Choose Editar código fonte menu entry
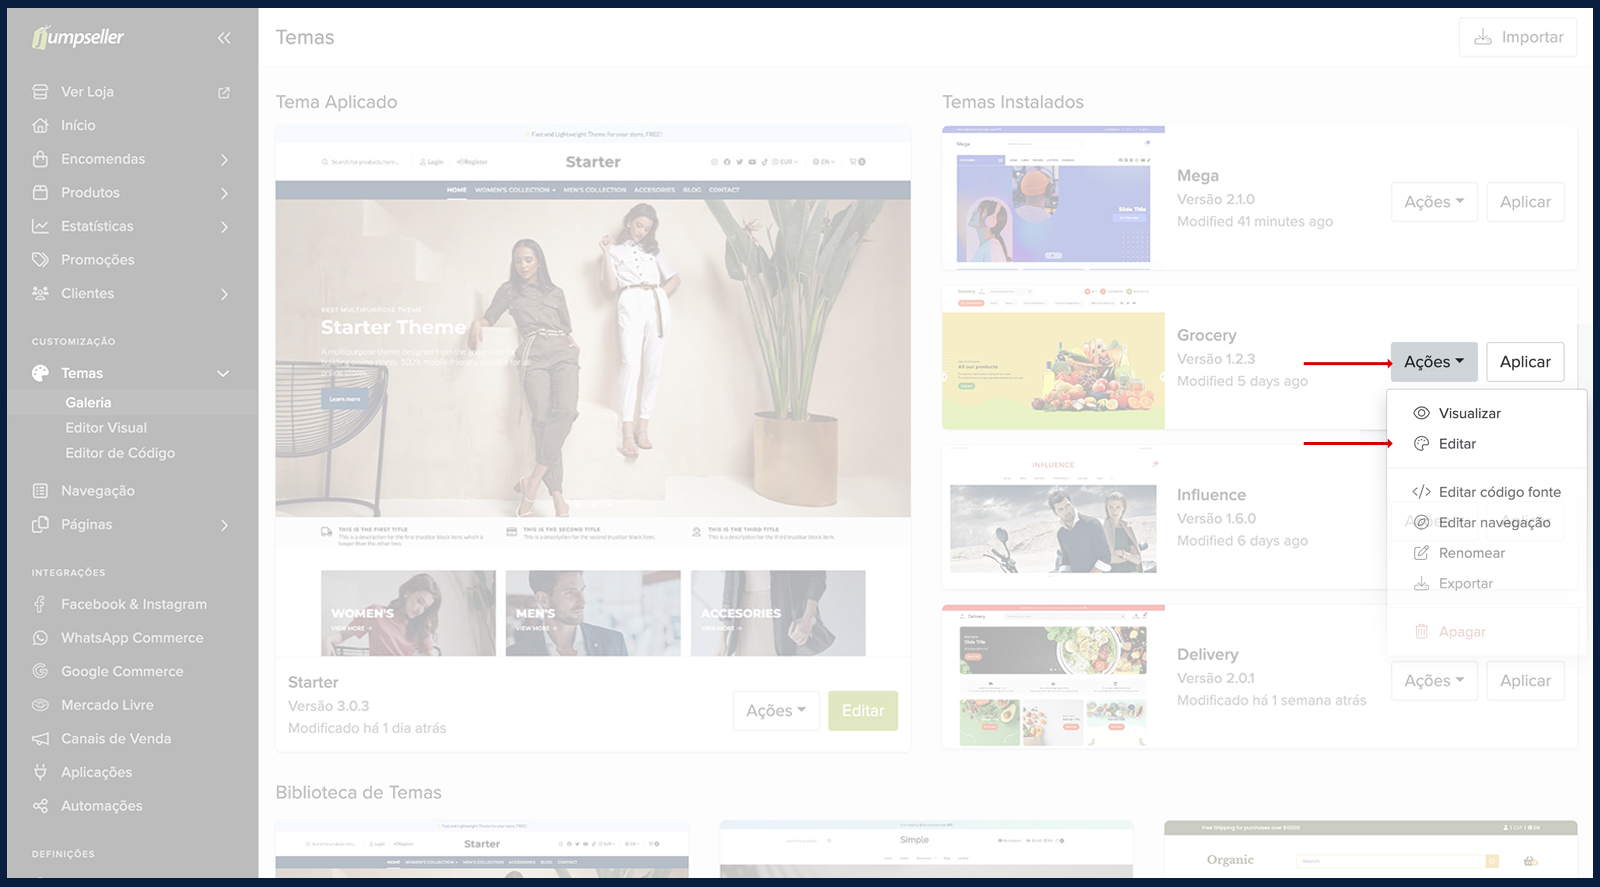The width and height of the screenshot is (1600, 887). point(1487,492)
